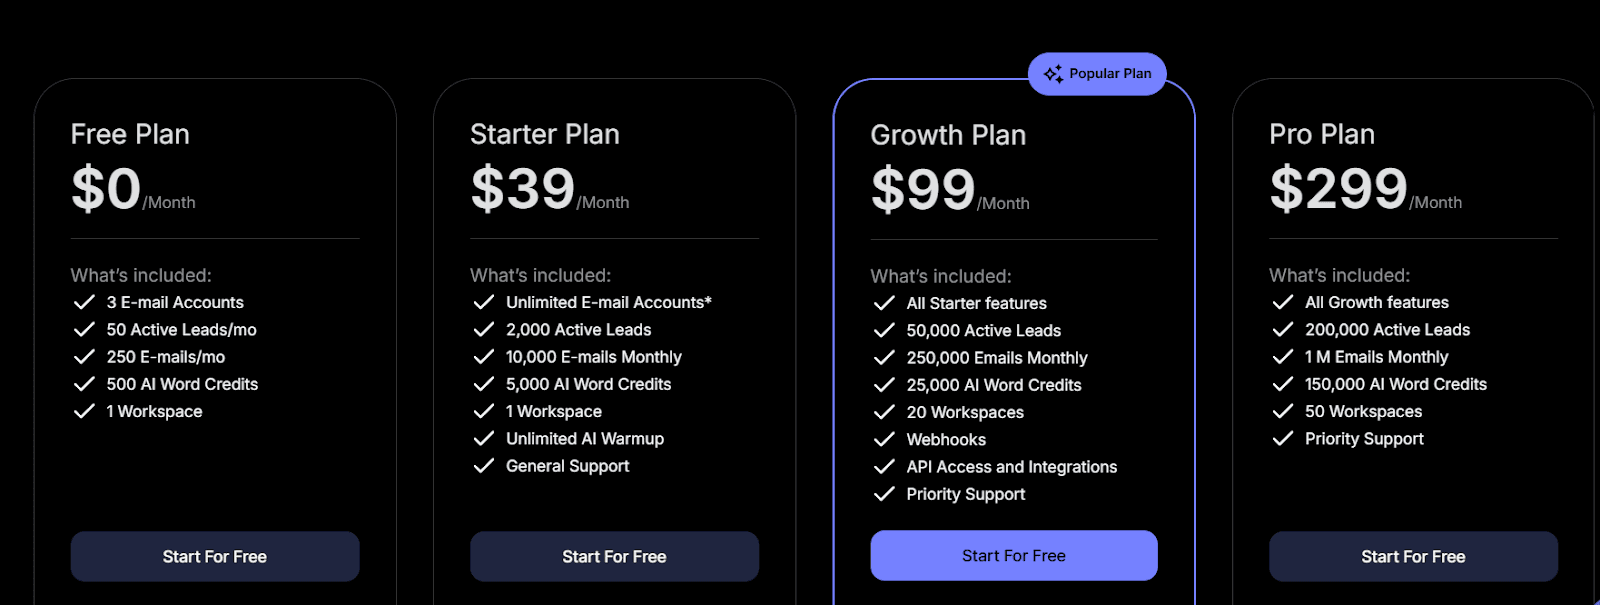The height and width of the screenshot is (605, 1600).
Task: Click the checkmark beside Webhooks
Action: (884, 439)
